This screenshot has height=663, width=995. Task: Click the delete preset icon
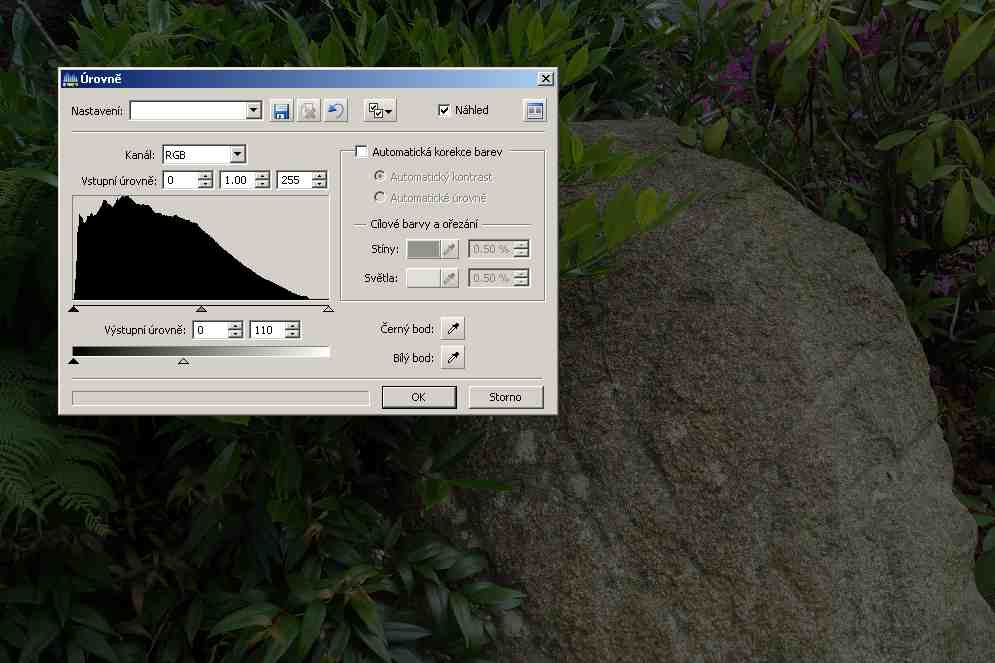[309, 111]
